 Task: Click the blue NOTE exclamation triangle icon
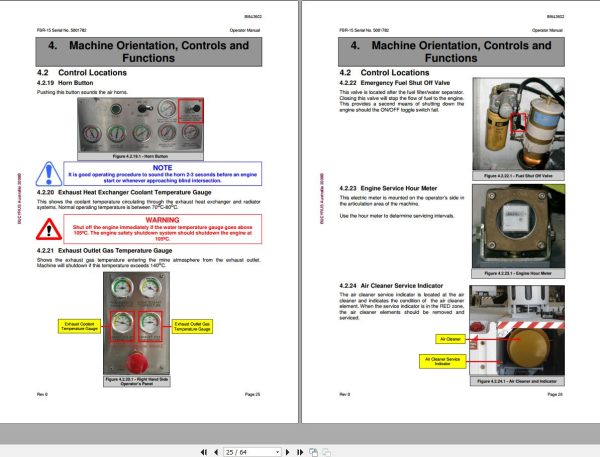coord(49,174)
